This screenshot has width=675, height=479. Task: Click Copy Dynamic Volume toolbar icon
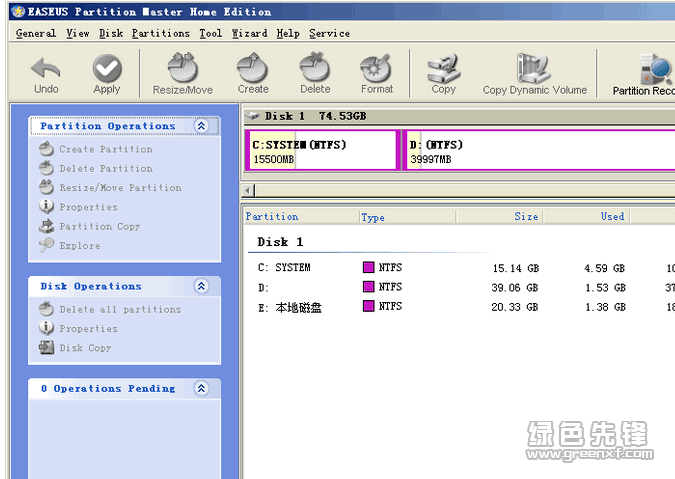point(534,68)
